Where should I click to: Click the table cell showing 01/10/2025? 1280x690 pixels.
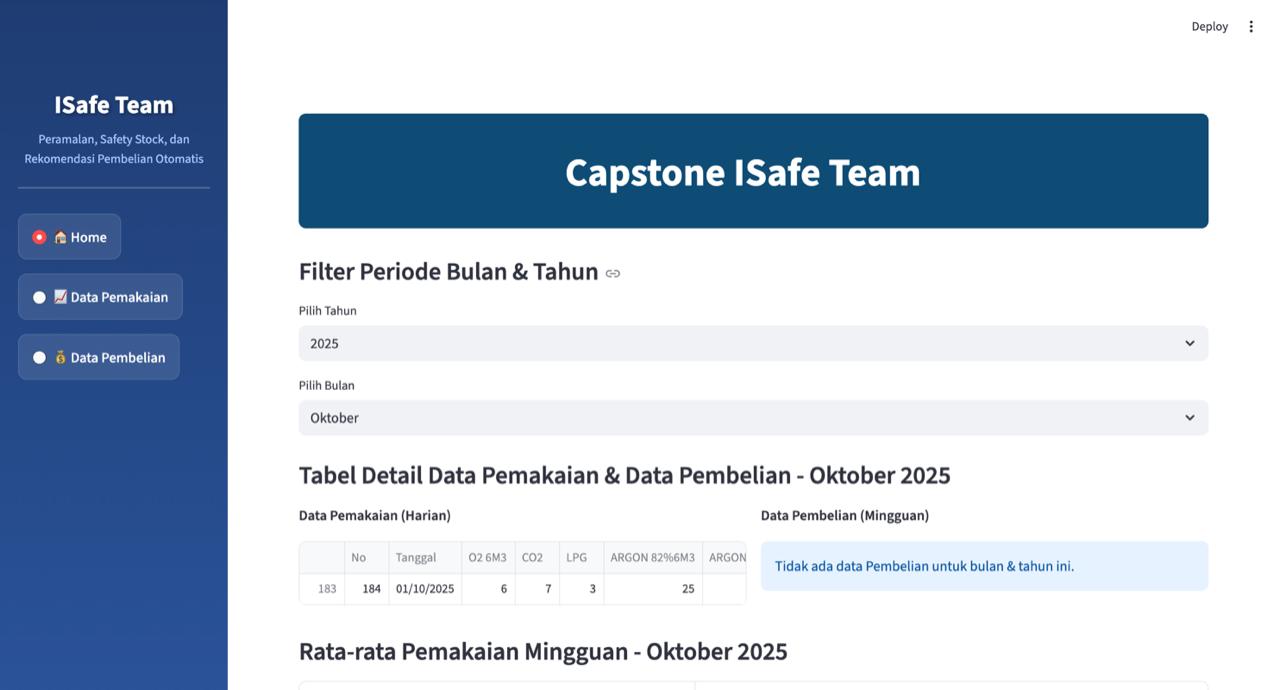[x=424, y=588]
